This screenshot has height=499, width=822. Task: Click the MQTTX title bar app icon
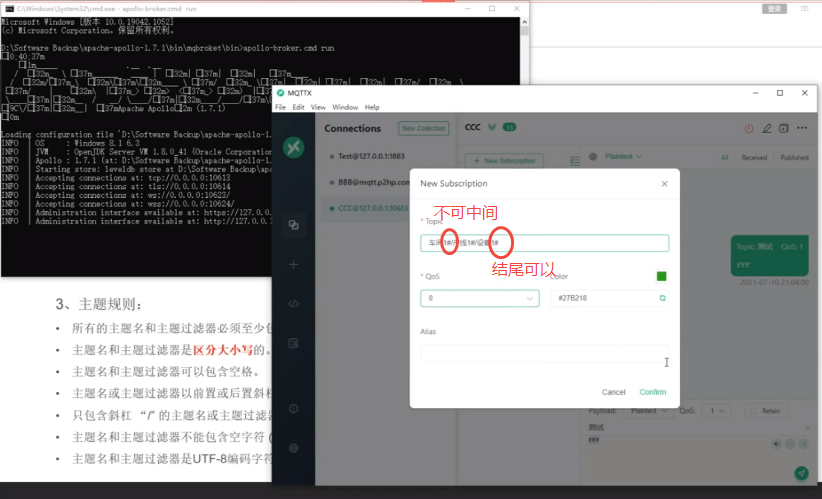click(x=280, y=93)
